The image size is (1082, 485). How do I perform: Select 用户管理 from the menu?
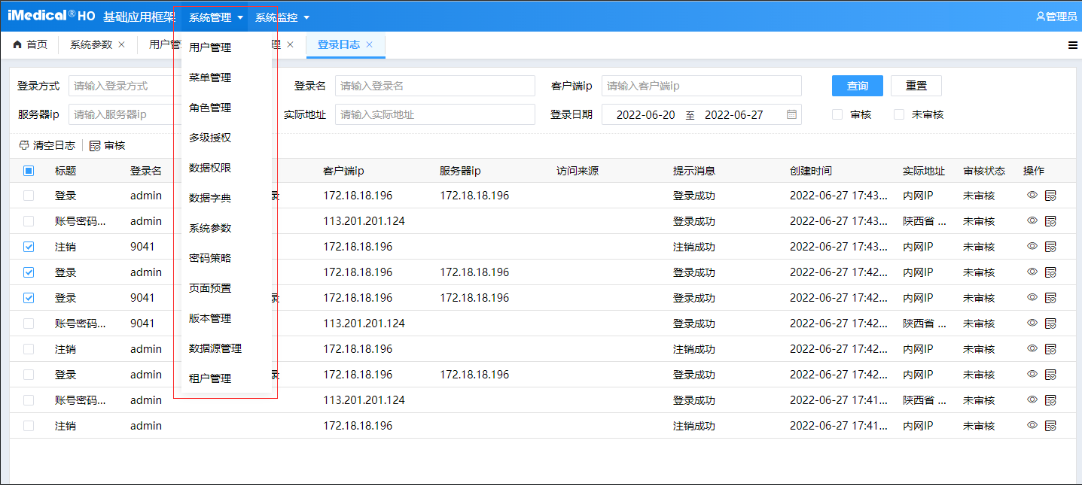click(210, 47)
